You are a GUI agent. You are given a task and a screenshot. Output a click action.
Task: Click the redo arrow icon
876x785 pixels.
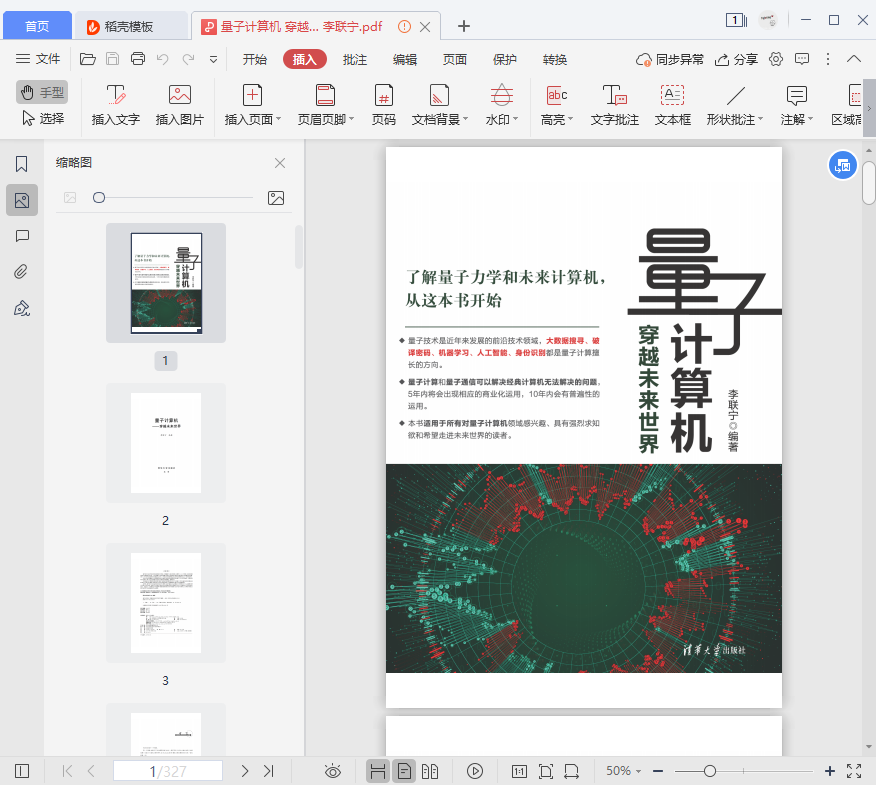tap(189, 59)
